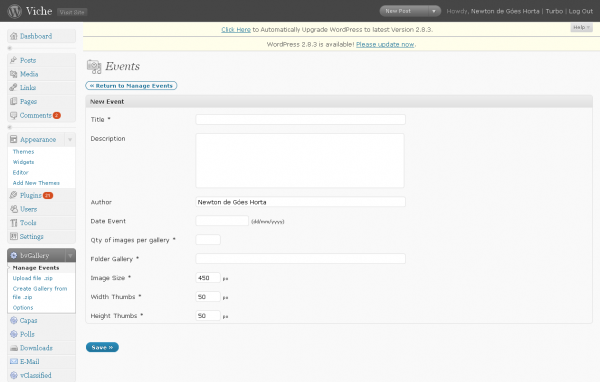
Task: Click the Appearance icon in sidebar
Action: tap(14, 139)
